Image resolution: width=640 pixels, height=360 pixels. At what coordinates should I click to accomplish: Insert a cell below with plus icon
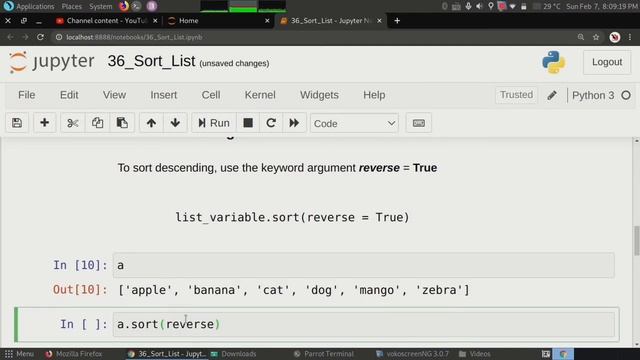pyautogui.click(x=44, y=123)
